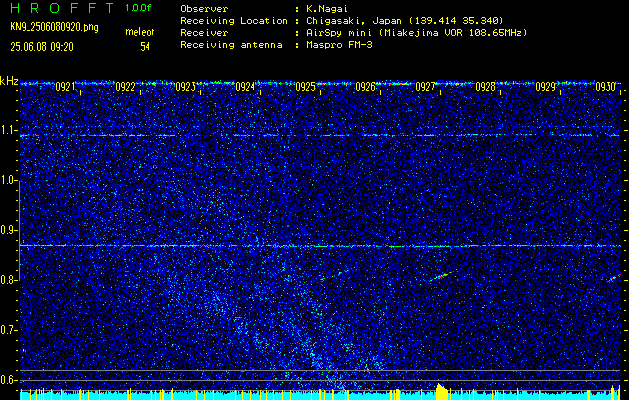629x400 pixels.
Task: Click the 0921 time marker
Action: (x=65, y=87)
